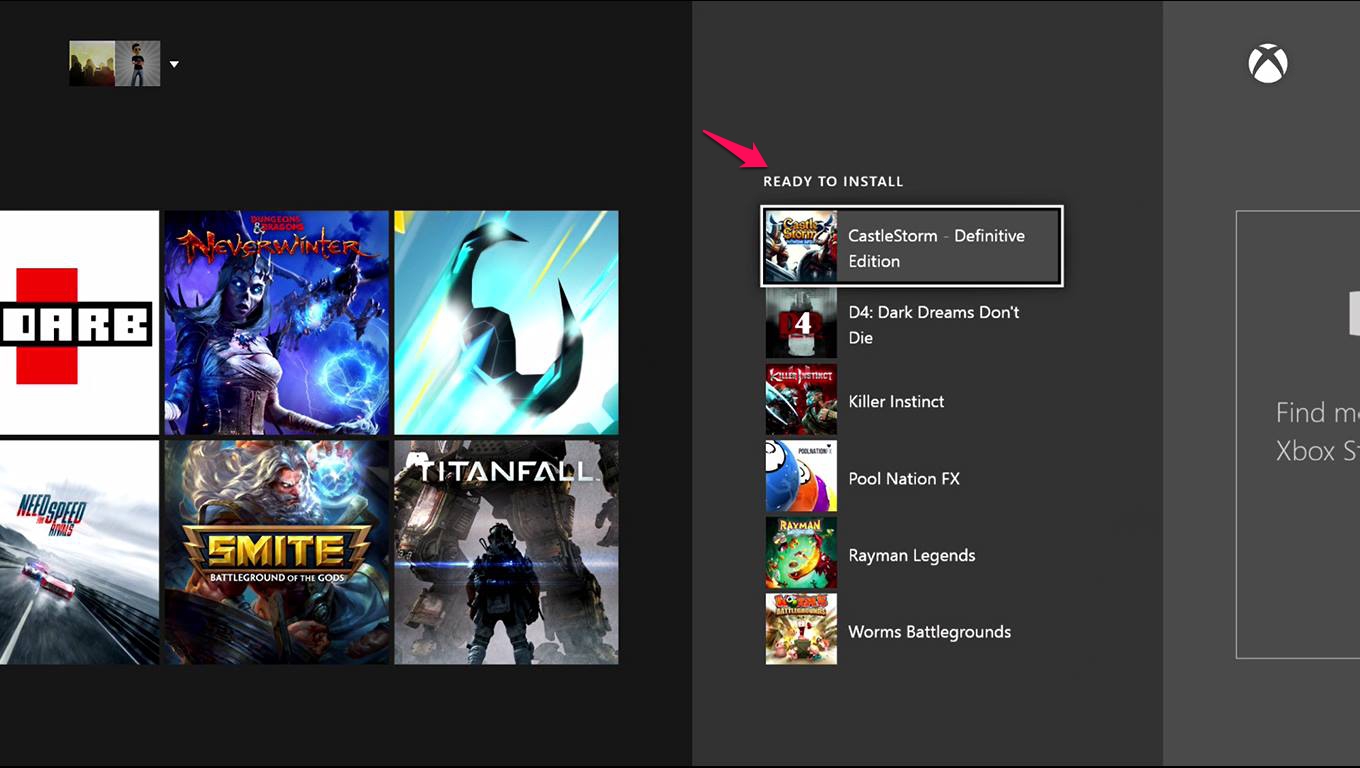1360x768 pixels.
Task: Click the Xbox logo icon
Action: pos(1267,65)
